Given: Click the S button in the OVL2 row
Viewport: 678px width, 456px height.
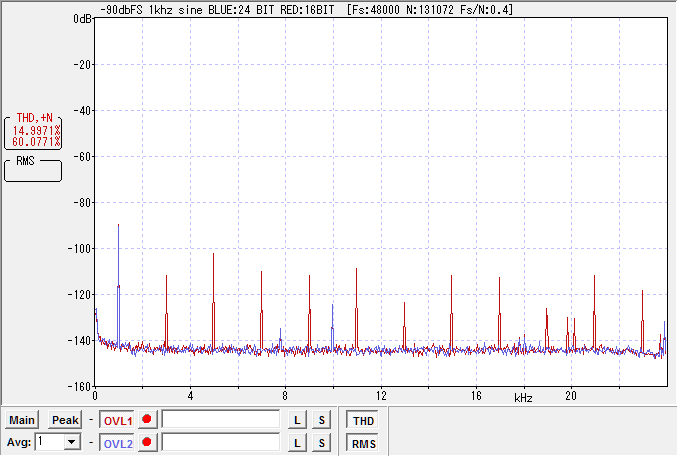Looking at the screenshot, I should click(x=322, y=443).
